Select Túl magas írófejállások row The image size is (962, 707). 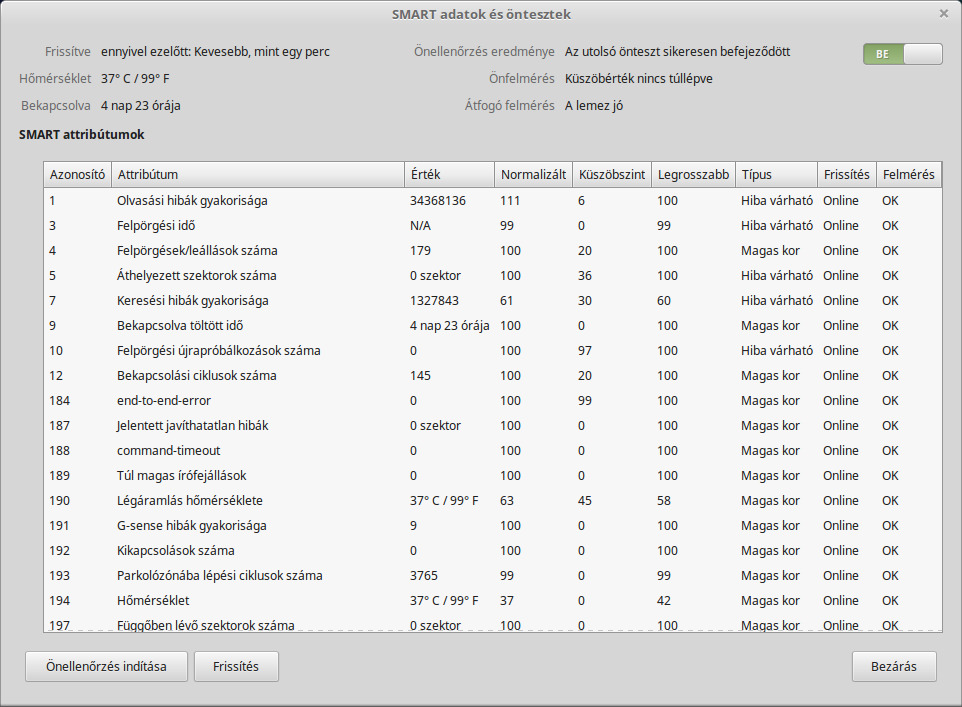493,476
